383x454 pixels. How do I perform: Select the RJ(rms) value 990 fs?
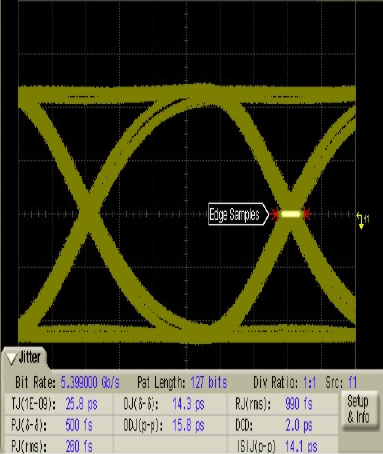[x=299, y=404]
